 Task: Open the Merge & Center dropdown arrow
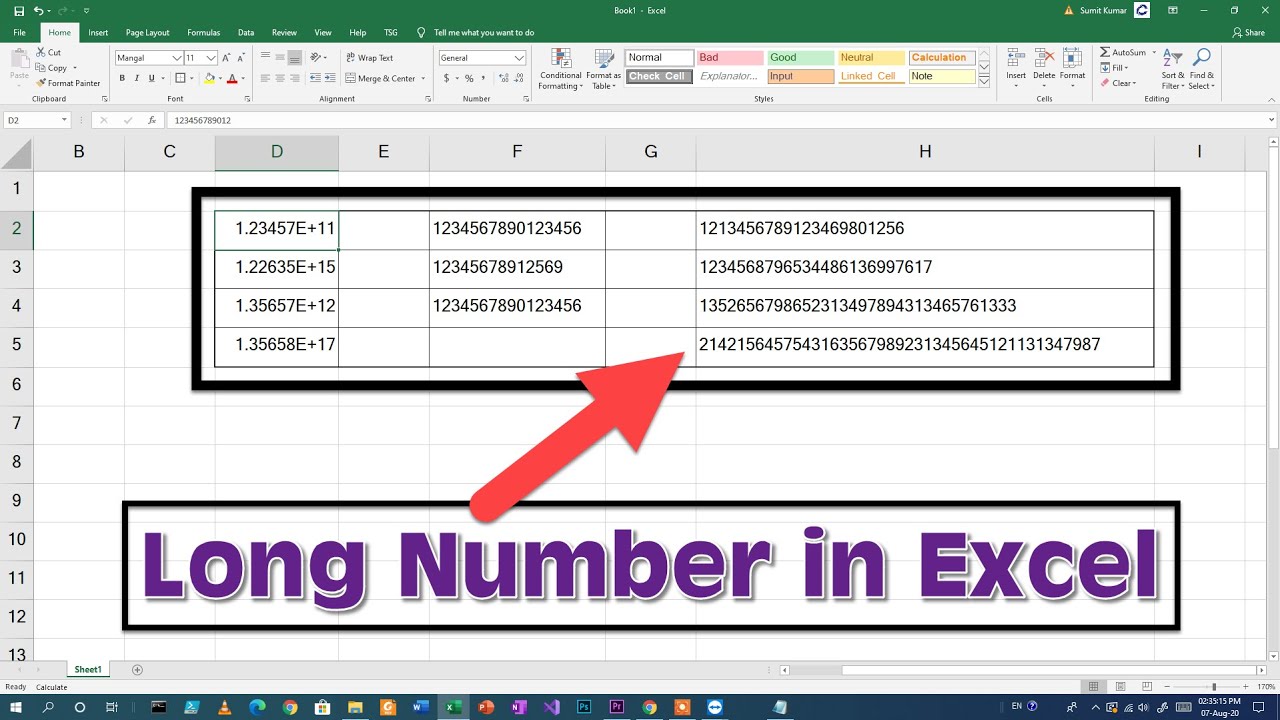click(x=425, y=78)
